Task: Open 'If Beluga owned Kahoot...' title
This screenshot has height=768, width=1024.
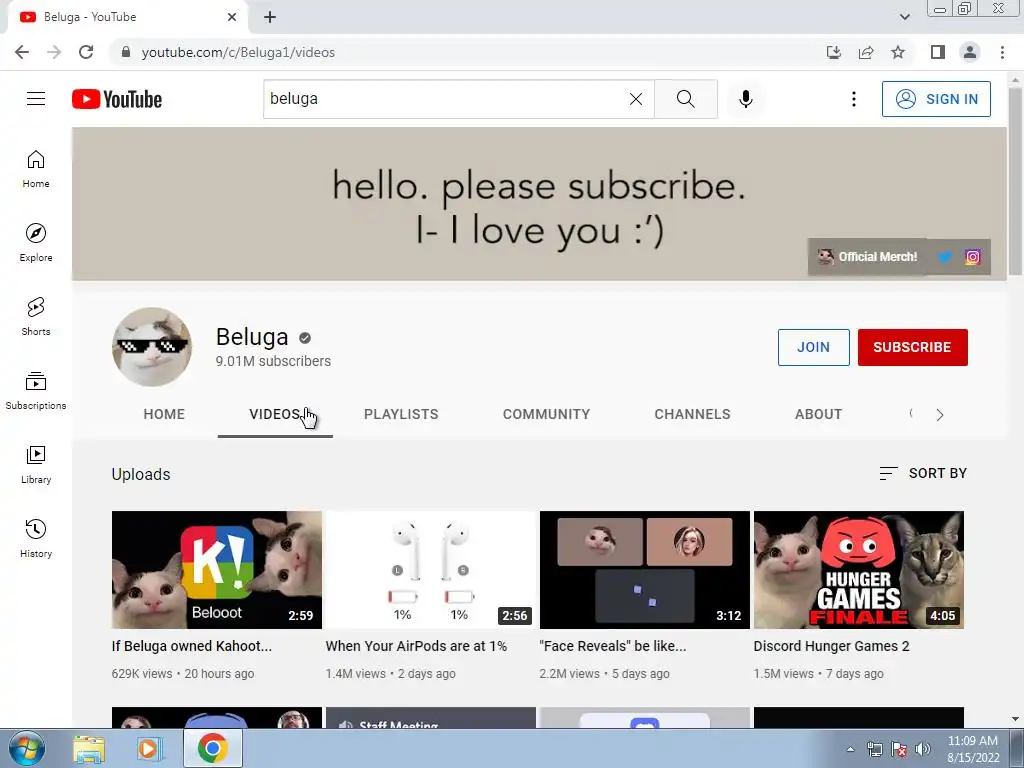Action: pyautogui.click(x=192, y=646)
